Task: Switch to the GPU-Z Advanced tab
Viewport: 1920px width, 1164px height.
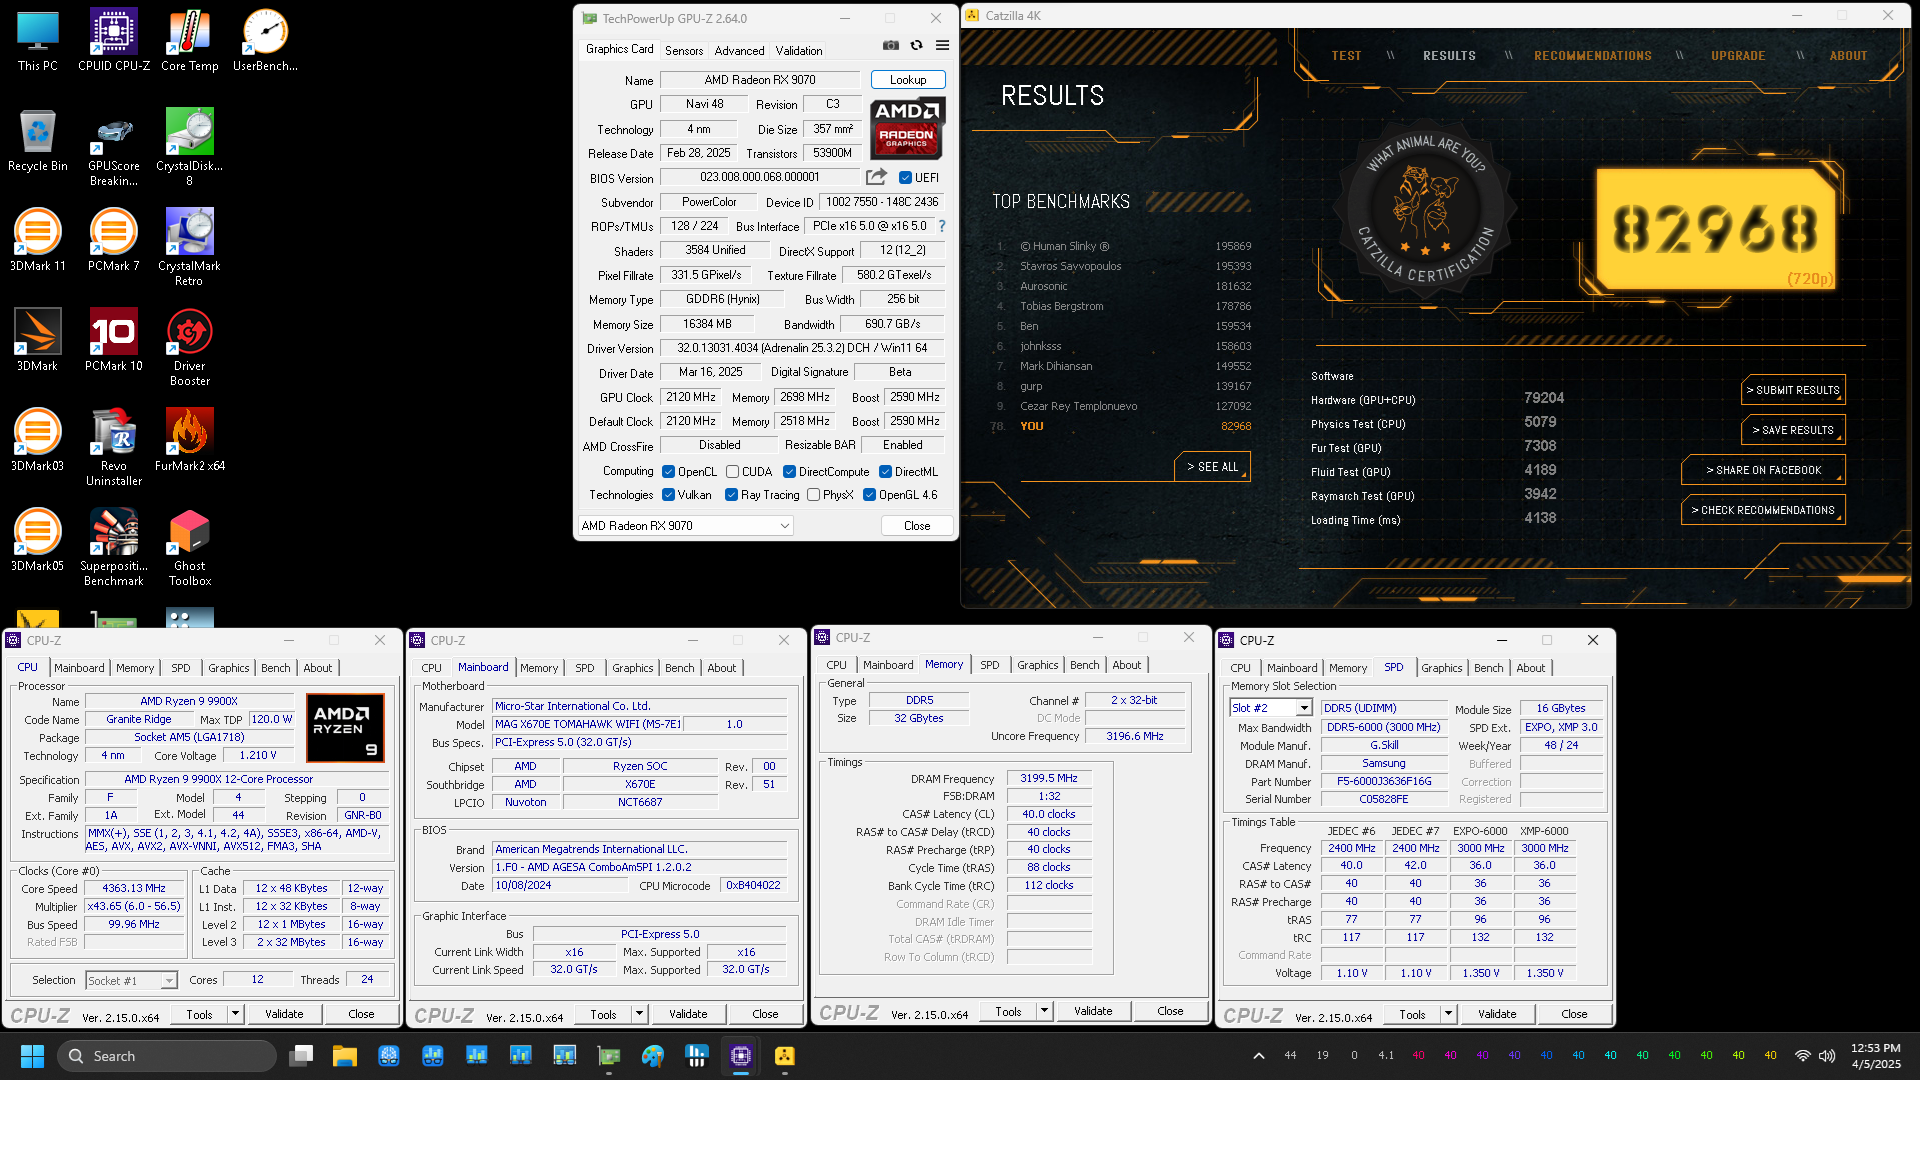Action: coord(739,50)
